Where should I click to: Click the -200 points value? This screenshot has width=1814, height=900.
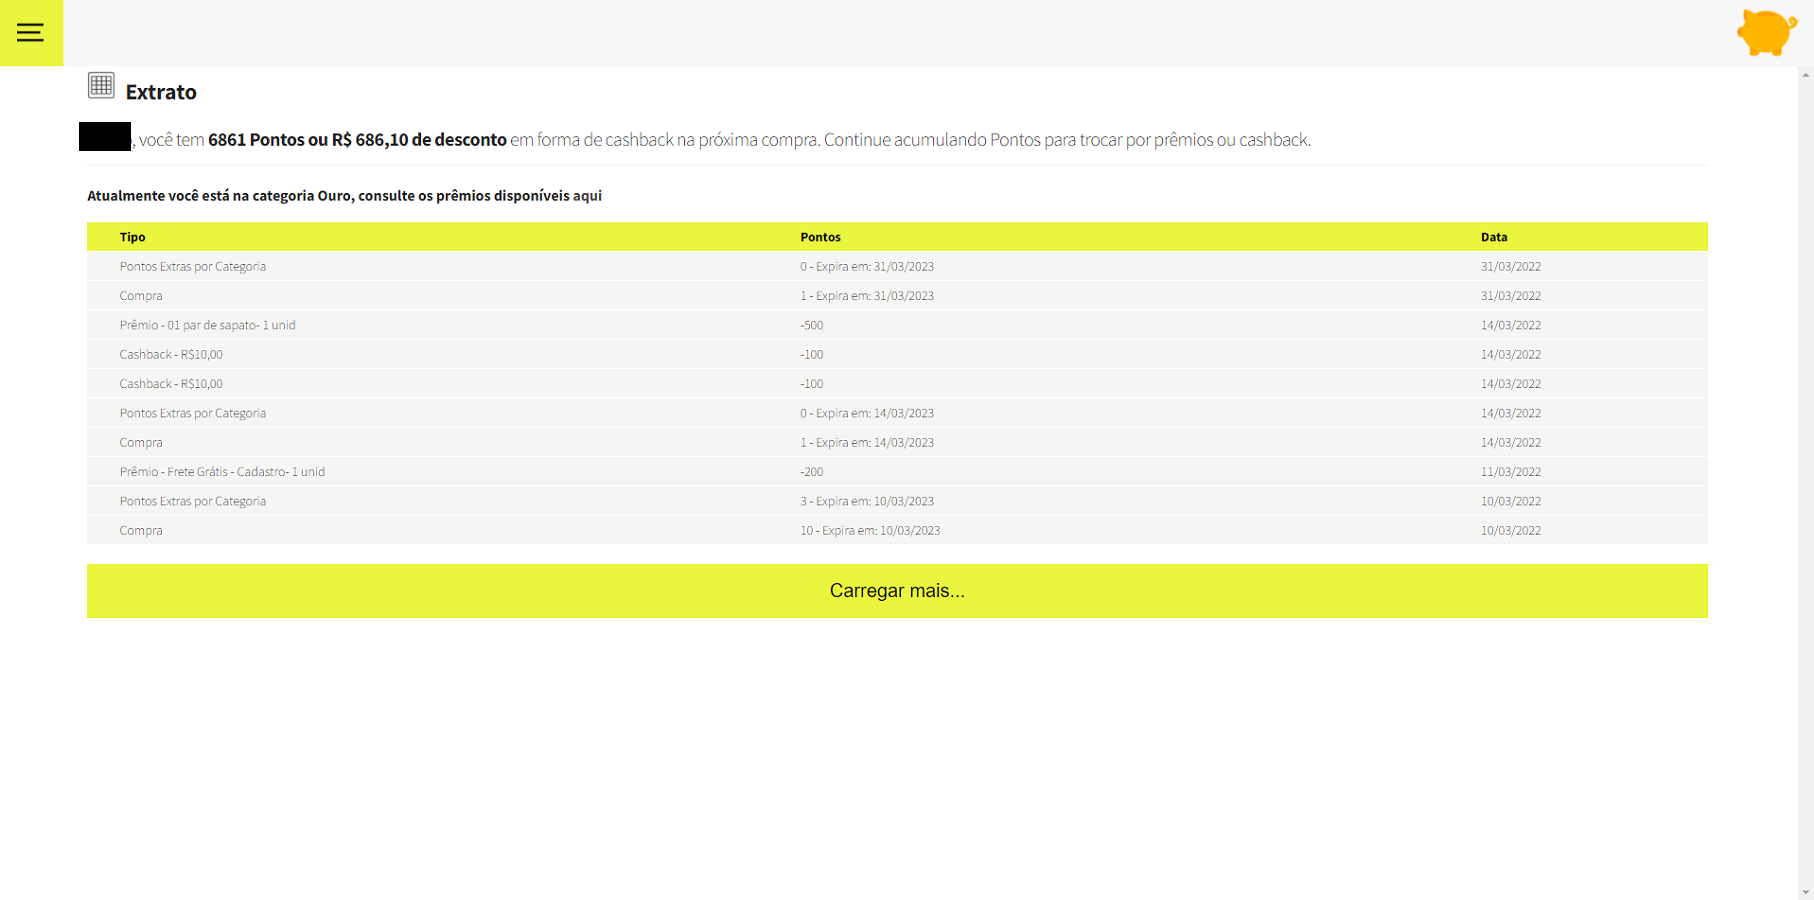(811, 472)
